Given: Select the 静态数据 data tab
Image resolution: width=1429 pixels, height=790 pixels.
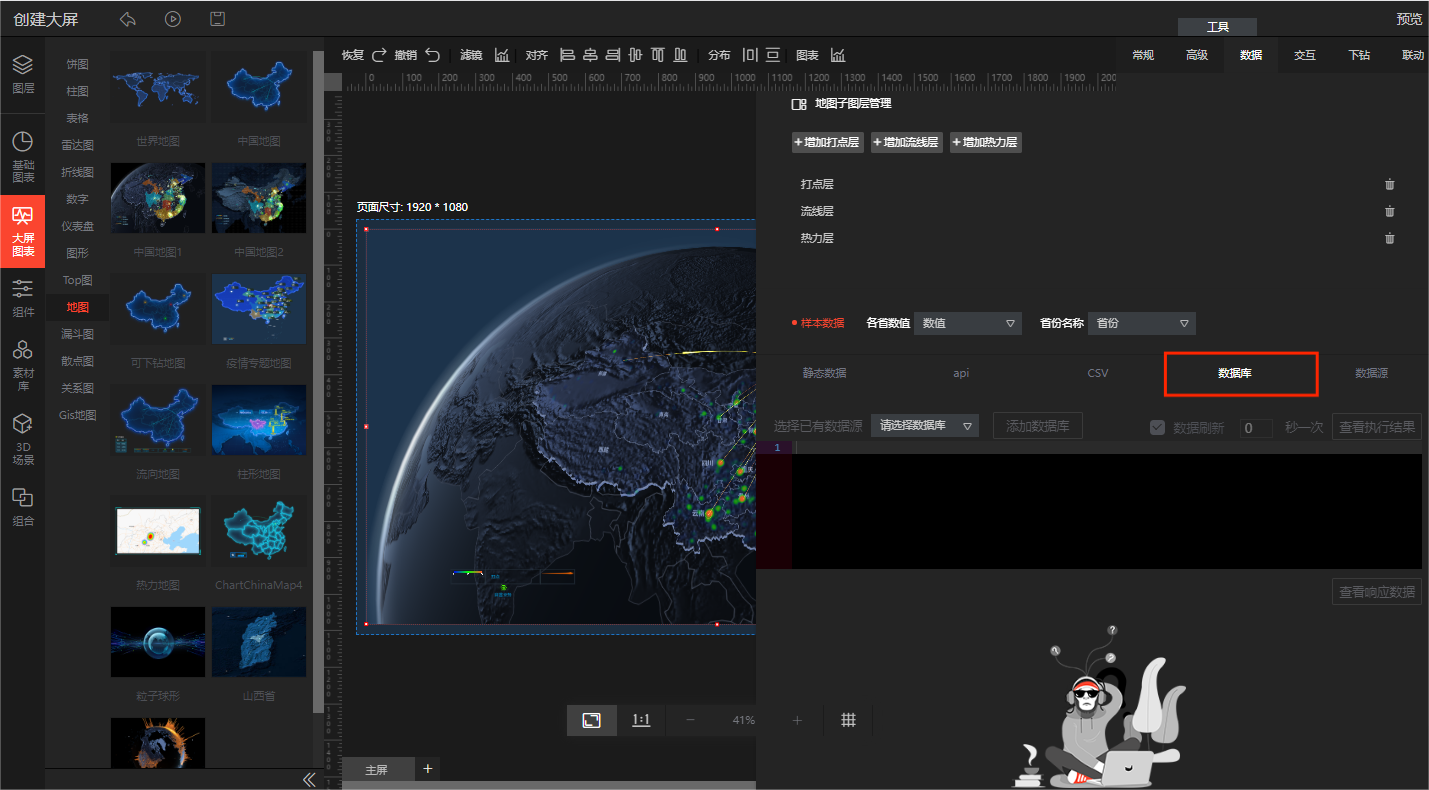Looking at the screenshot, I should 824,373.
